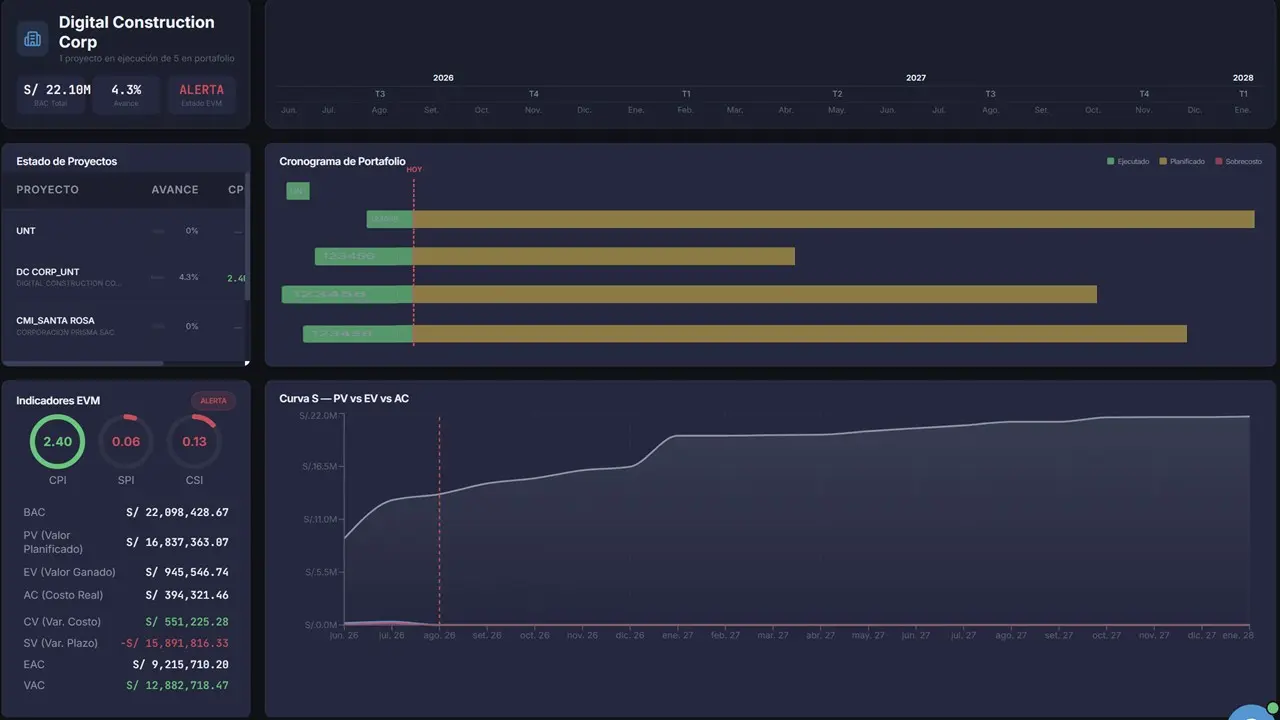Select the DC CORP_UNT project row
Image resolution: width=1280 pixels, height=720 pixels.
(x=124, y=277)
